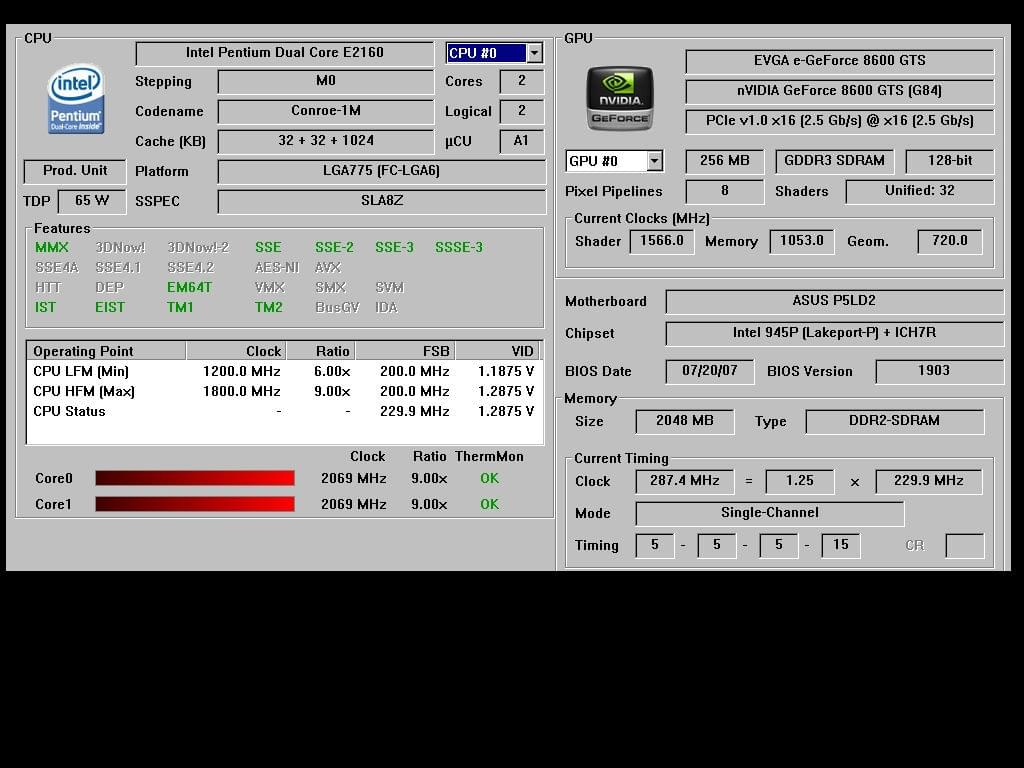The image size is (1024, 768).
Task: Click the SSSE-3 feature label
Action: [x=459, y=248]
